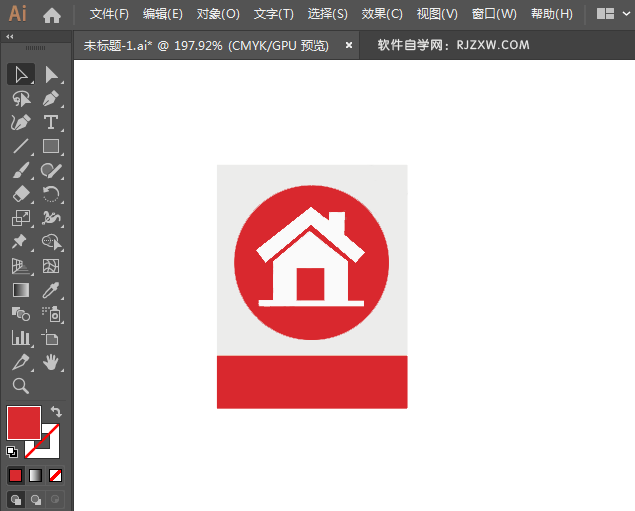Viewport: 635px width, 511px height.
Task: Choose the Scale tool
Action: coord(21,218)
